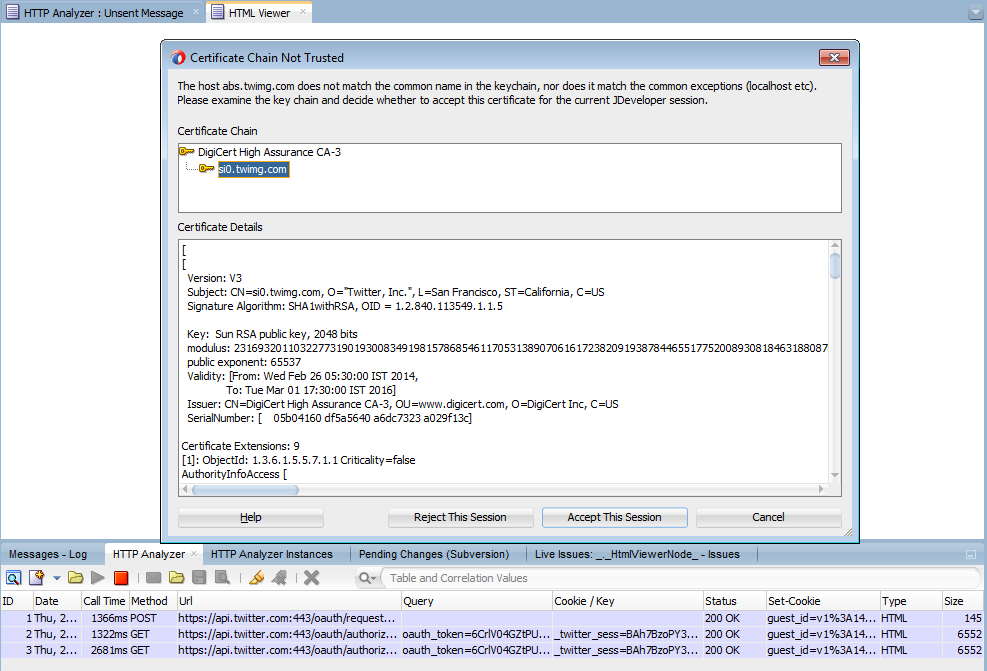Click Accept This Session button
The width and height of the screenshot is (987, 671).
point(614,517)
